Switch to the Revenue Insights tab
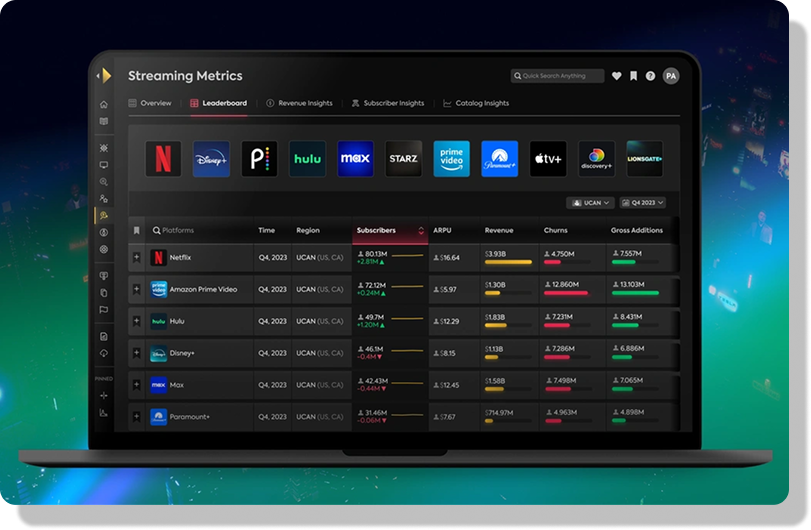 (x=299, y=103)
